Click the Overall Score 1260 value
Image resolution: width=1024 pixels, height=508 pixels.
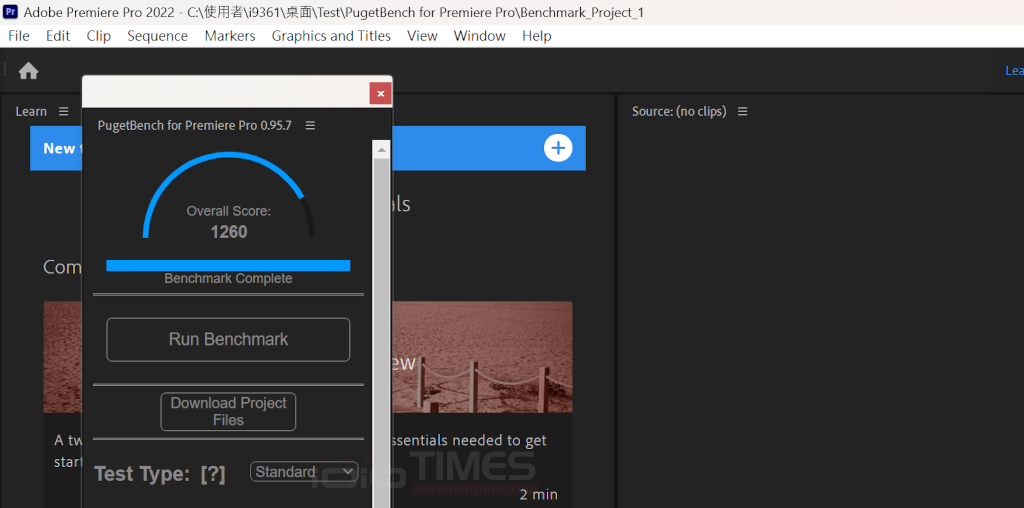229,232
